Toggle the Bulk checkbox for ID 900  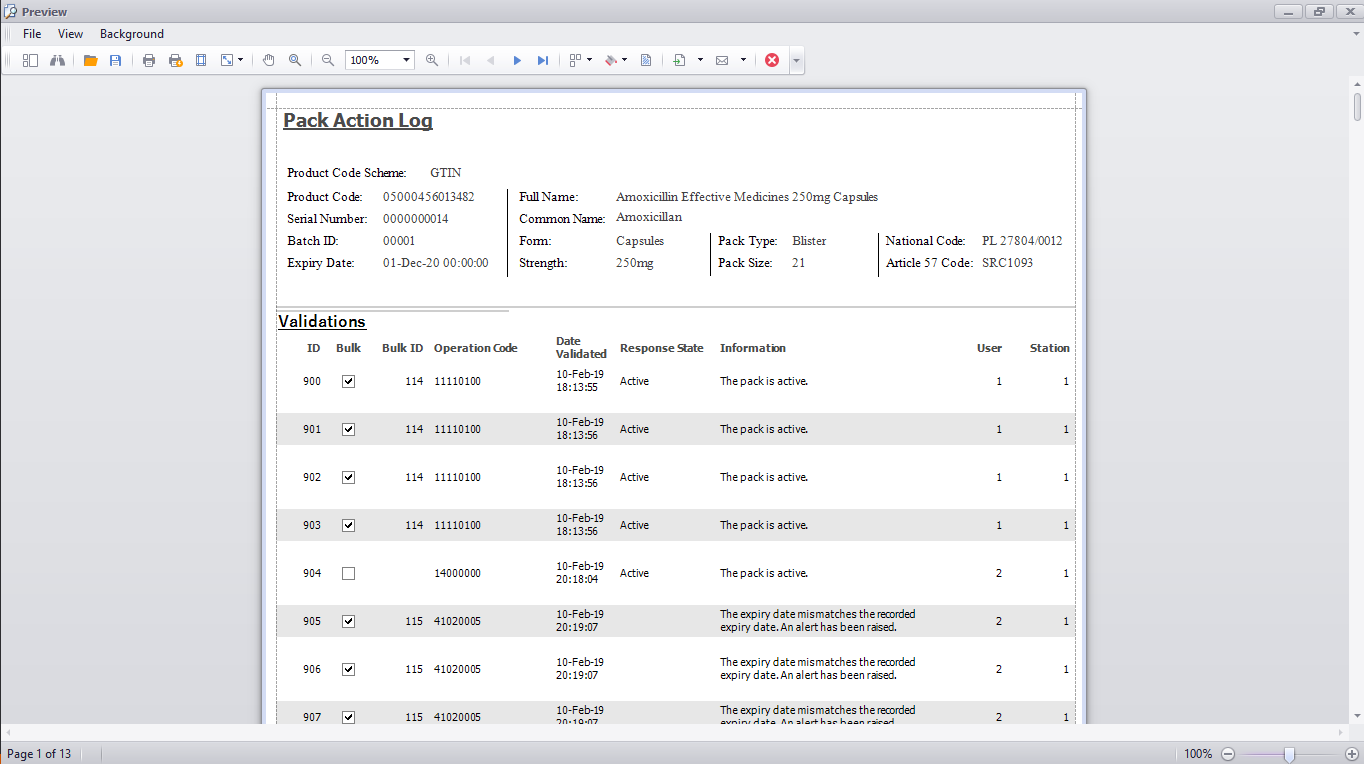(348, 381)
